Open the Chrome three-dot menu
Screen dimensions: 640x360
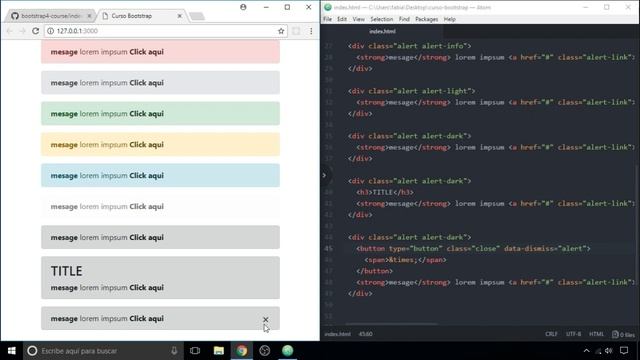(x=311, y=31)
